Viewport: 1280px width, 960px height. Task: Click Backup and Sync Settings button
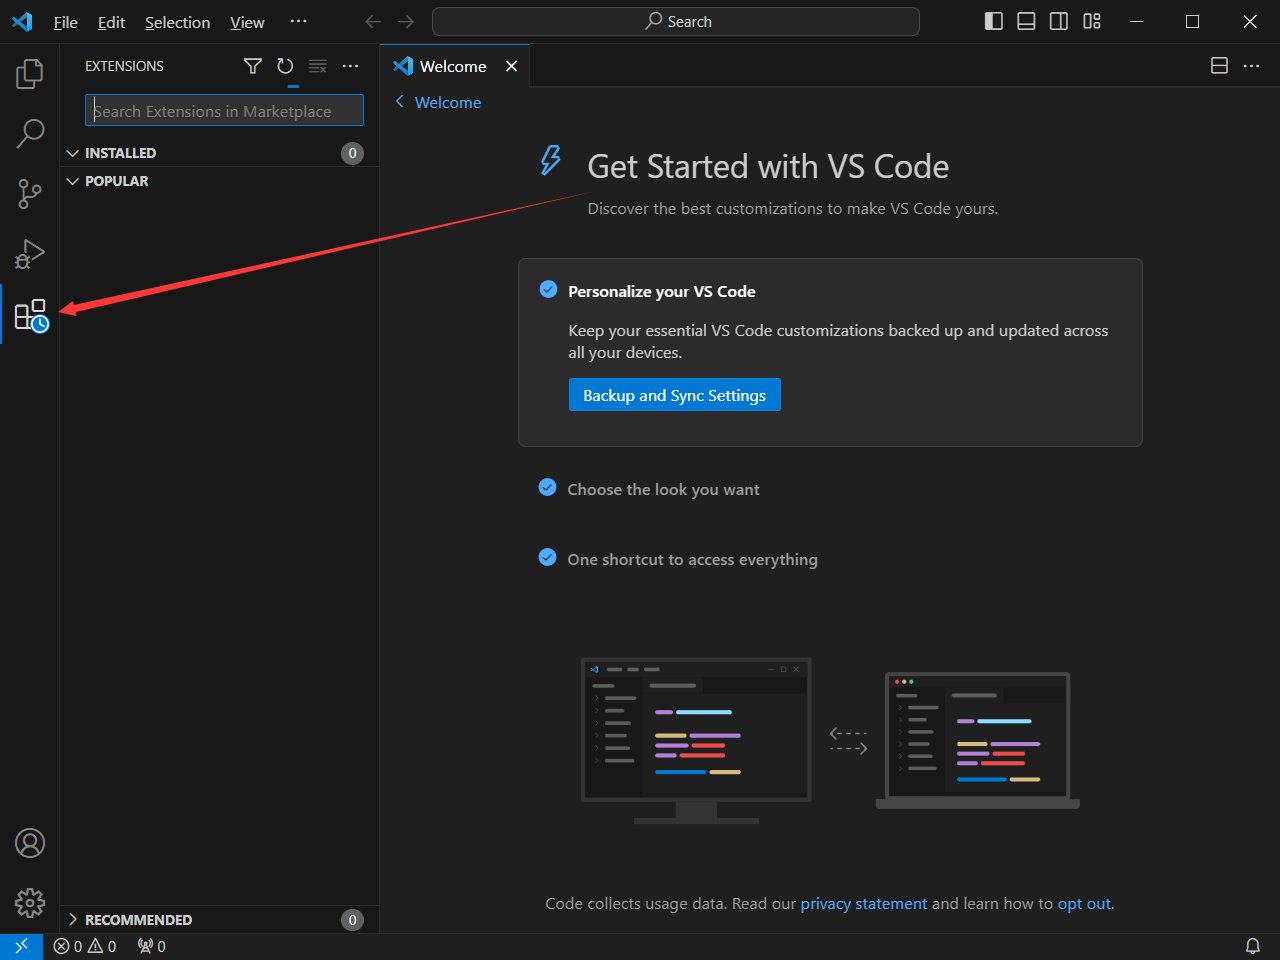click(675, 395)
